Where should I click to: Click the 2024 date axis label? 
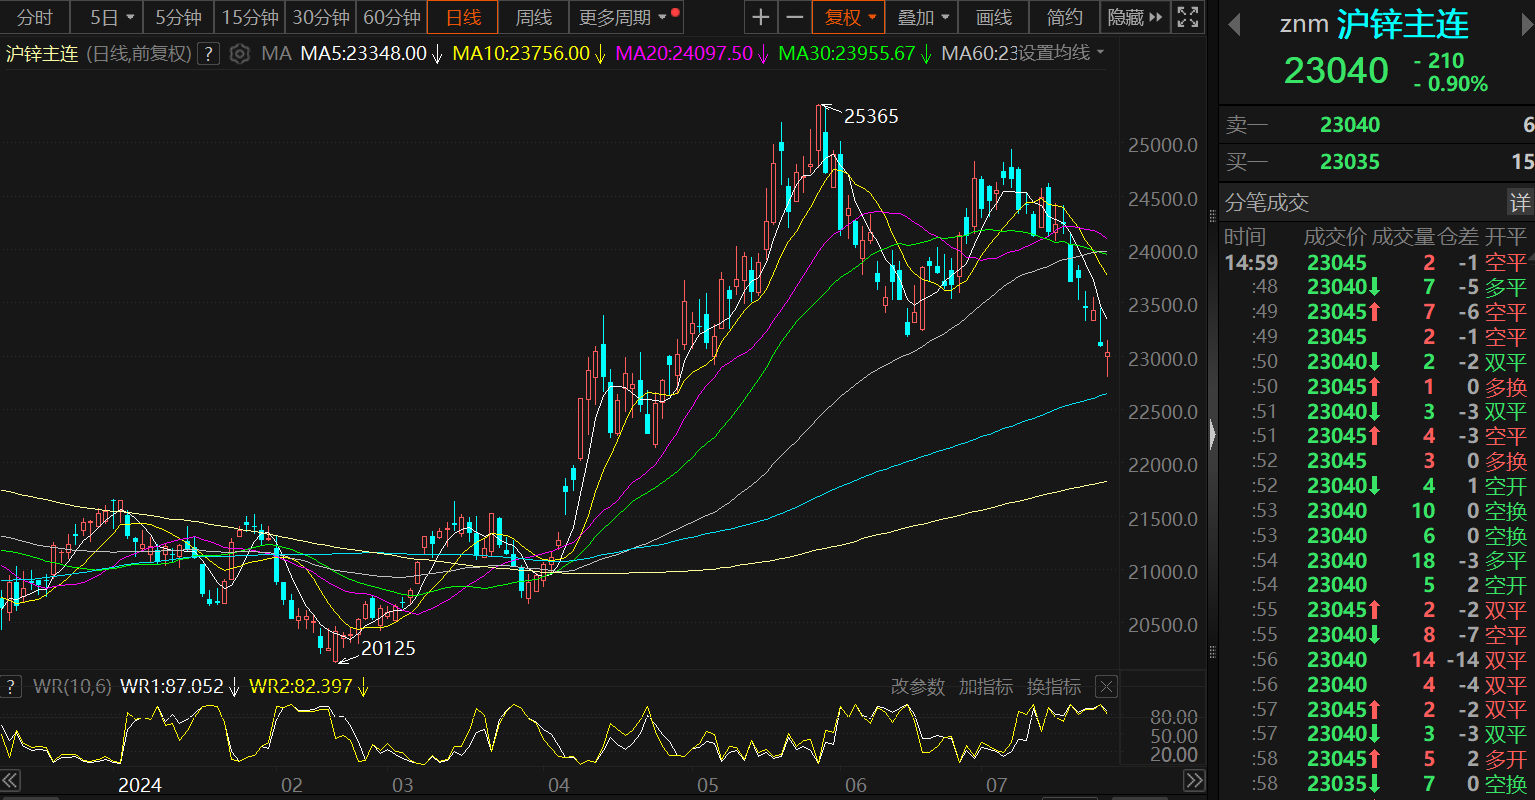pyautogui.click(x=139, y=784)
